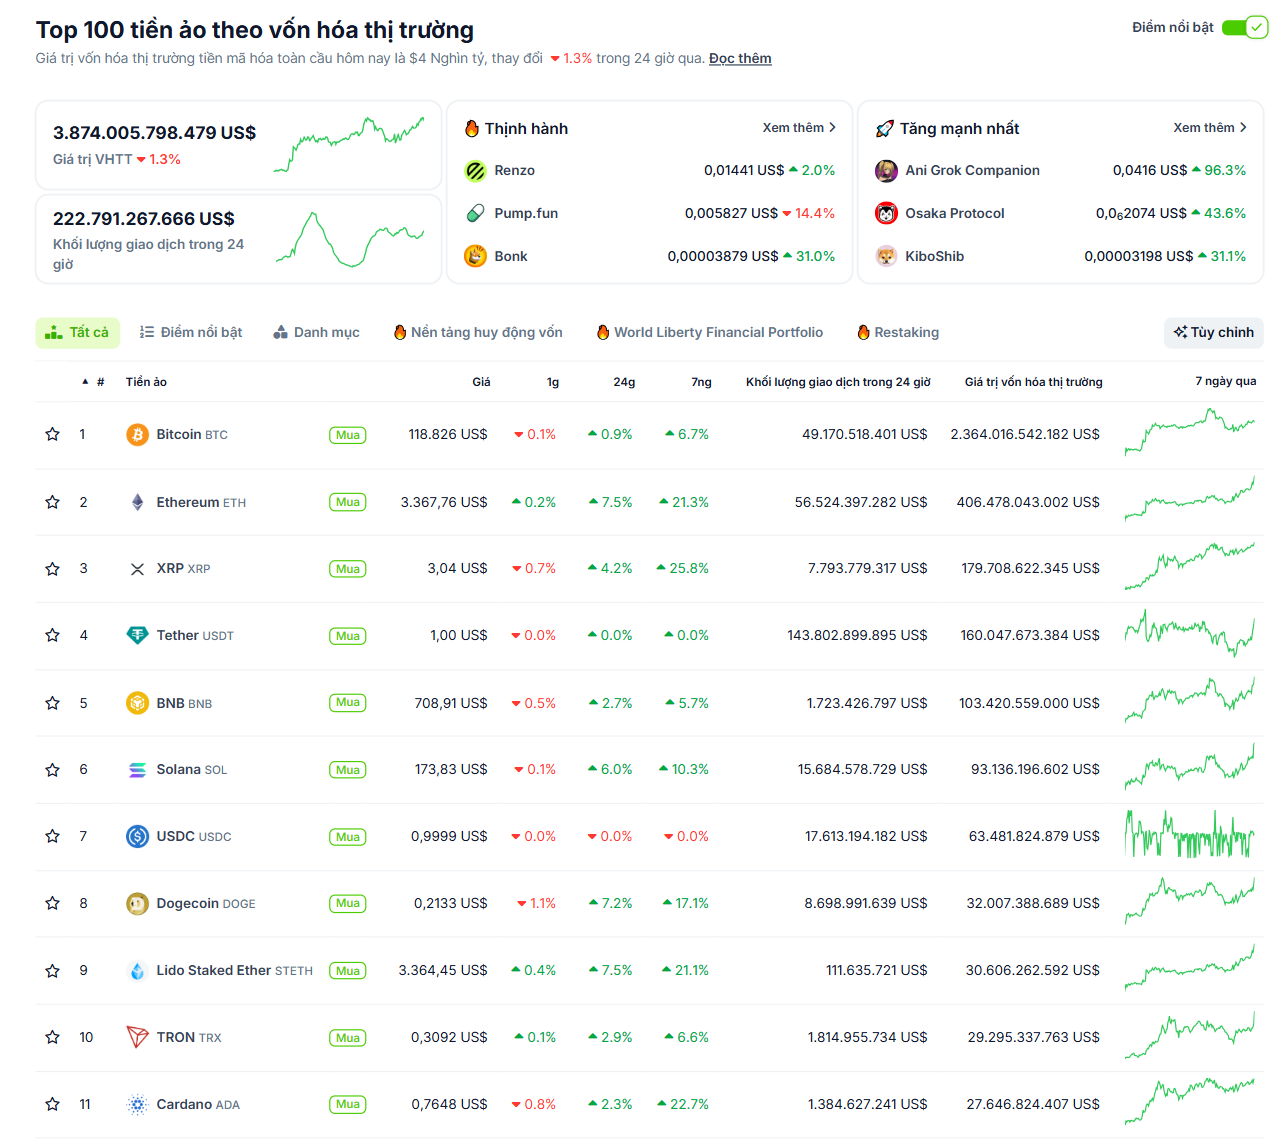Click the Tether logo icon
1285x1139 pixels.
coord(137,636)
